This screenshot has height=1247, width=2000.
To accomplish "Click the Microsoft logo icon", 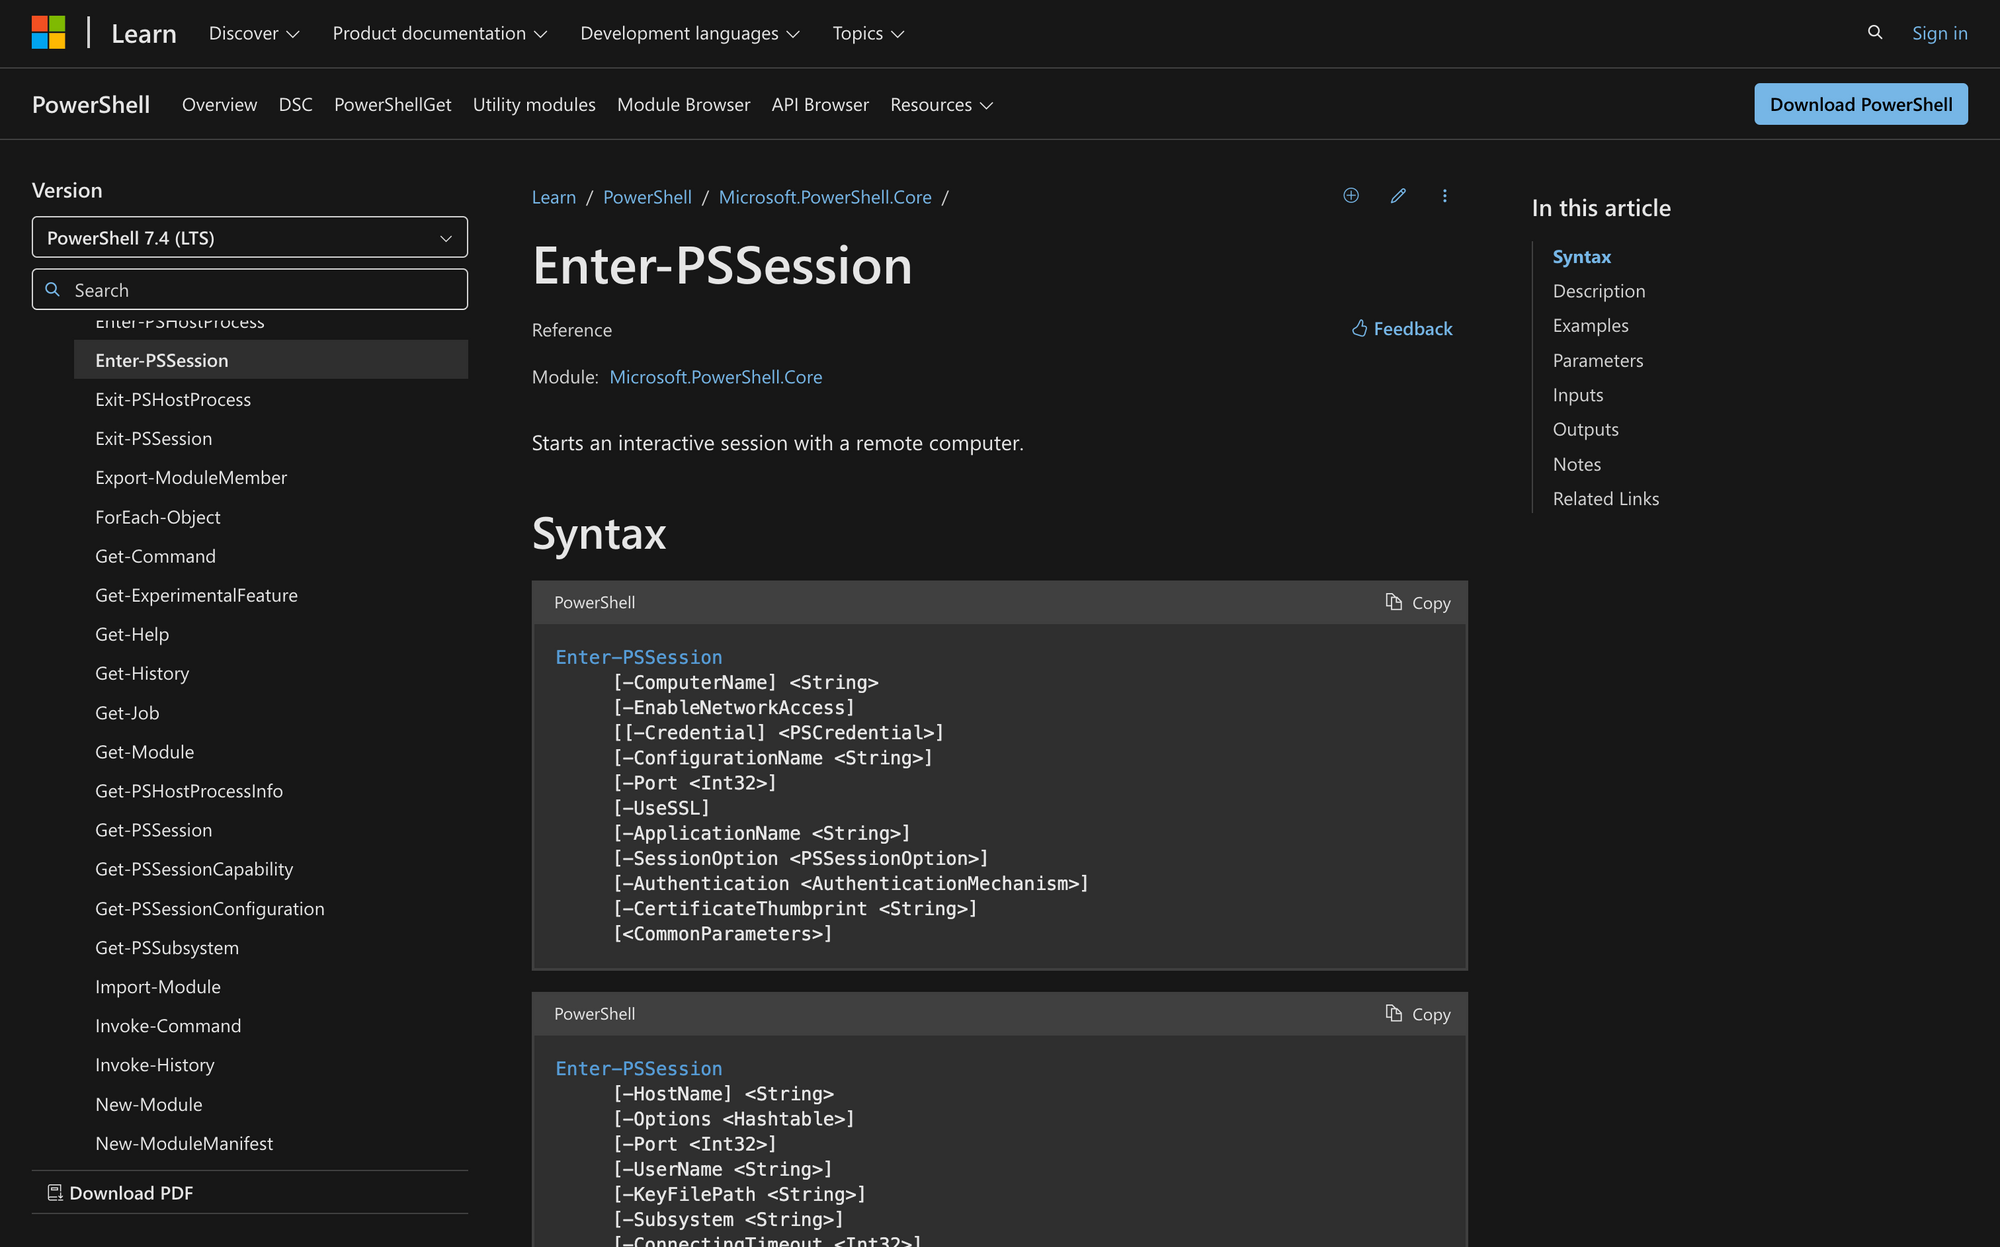I will click(x=48, y=32).
